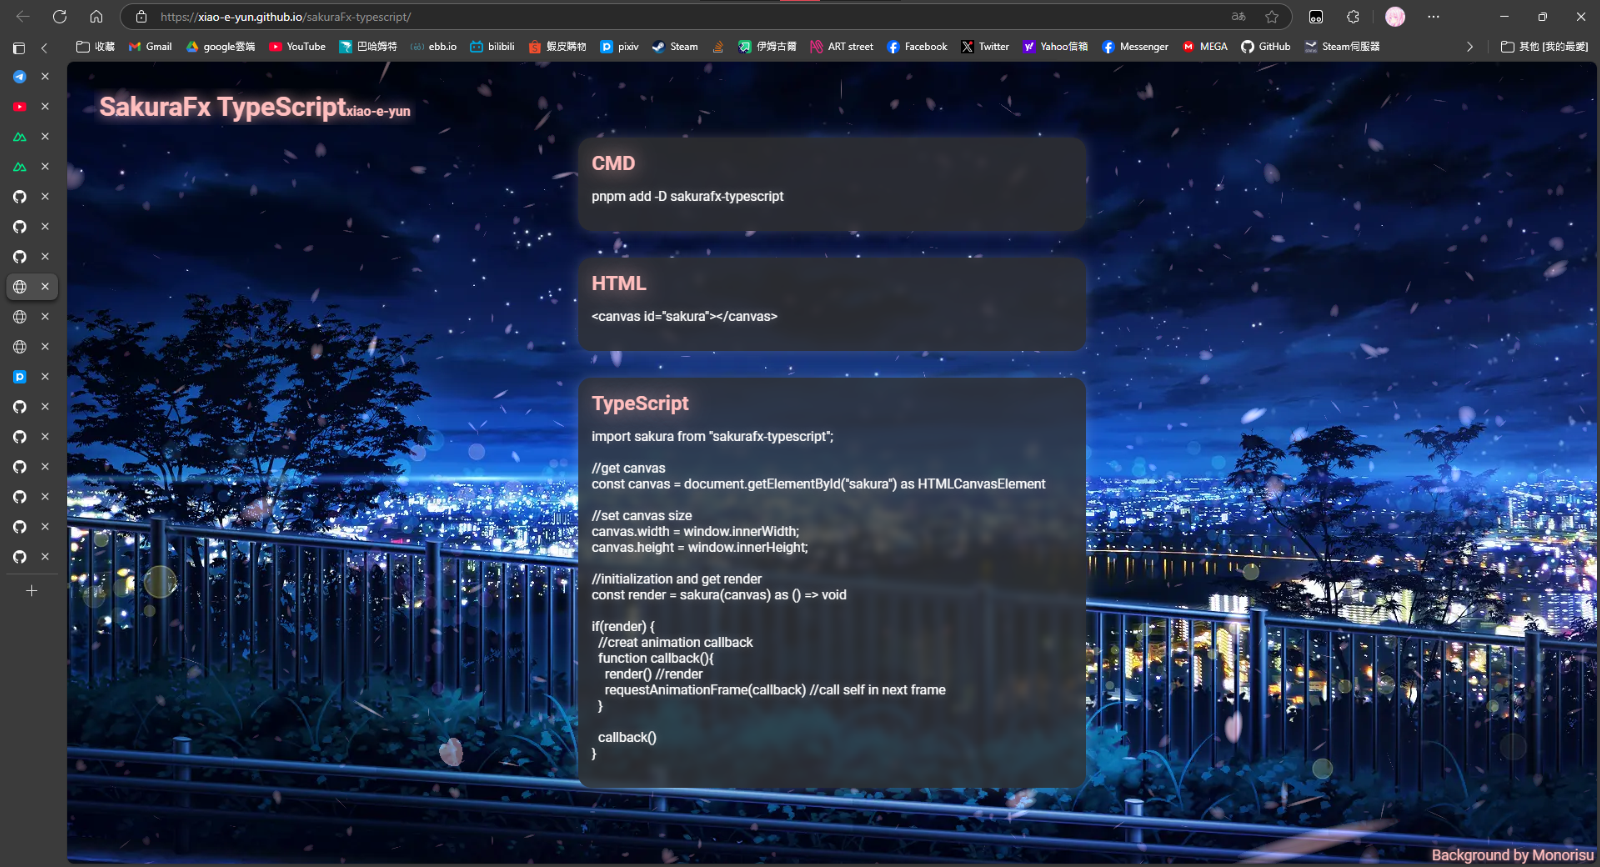Image resolution: width=1600 pixels, height=867 pixels.
Task: Open the user profile avatar
Action: pyautogui.click(x=1395, y=17)
